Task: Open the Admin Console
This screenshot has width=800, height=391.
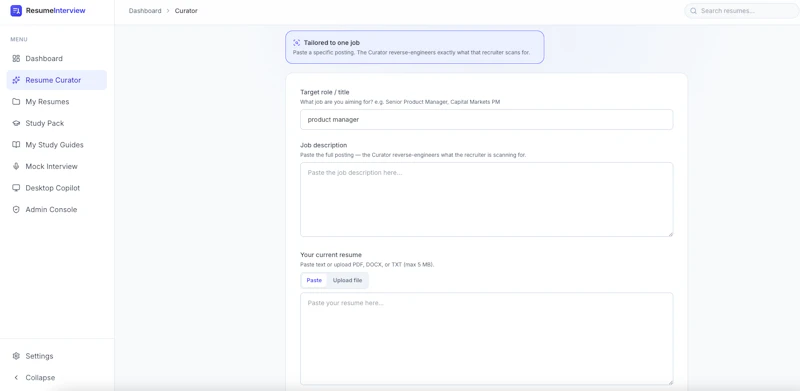Action: [x=57, y=209]
